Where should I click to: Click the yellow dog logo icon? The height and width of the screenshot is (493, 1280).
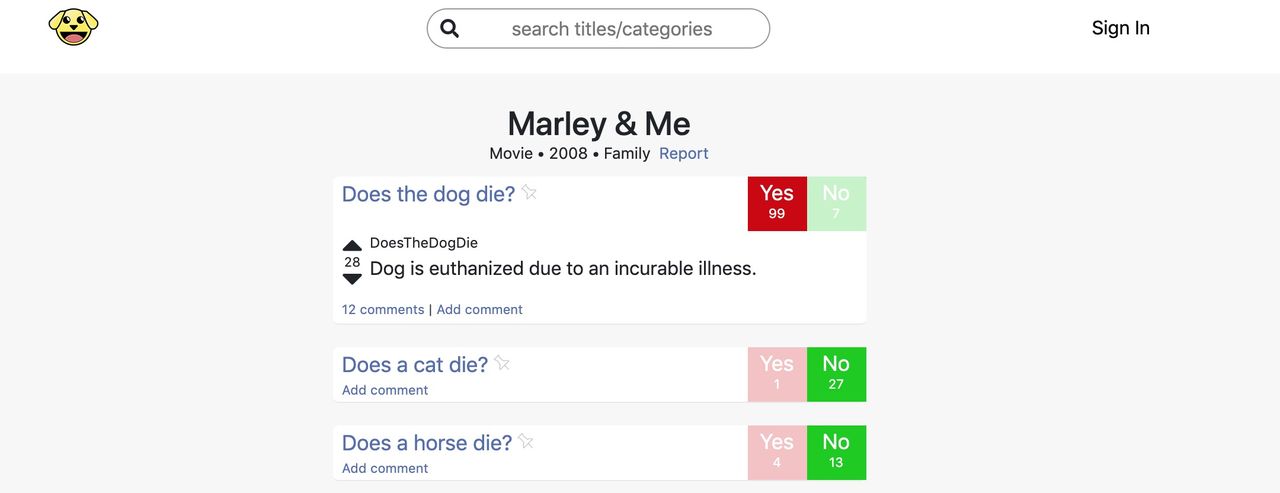tap(73, 27)
